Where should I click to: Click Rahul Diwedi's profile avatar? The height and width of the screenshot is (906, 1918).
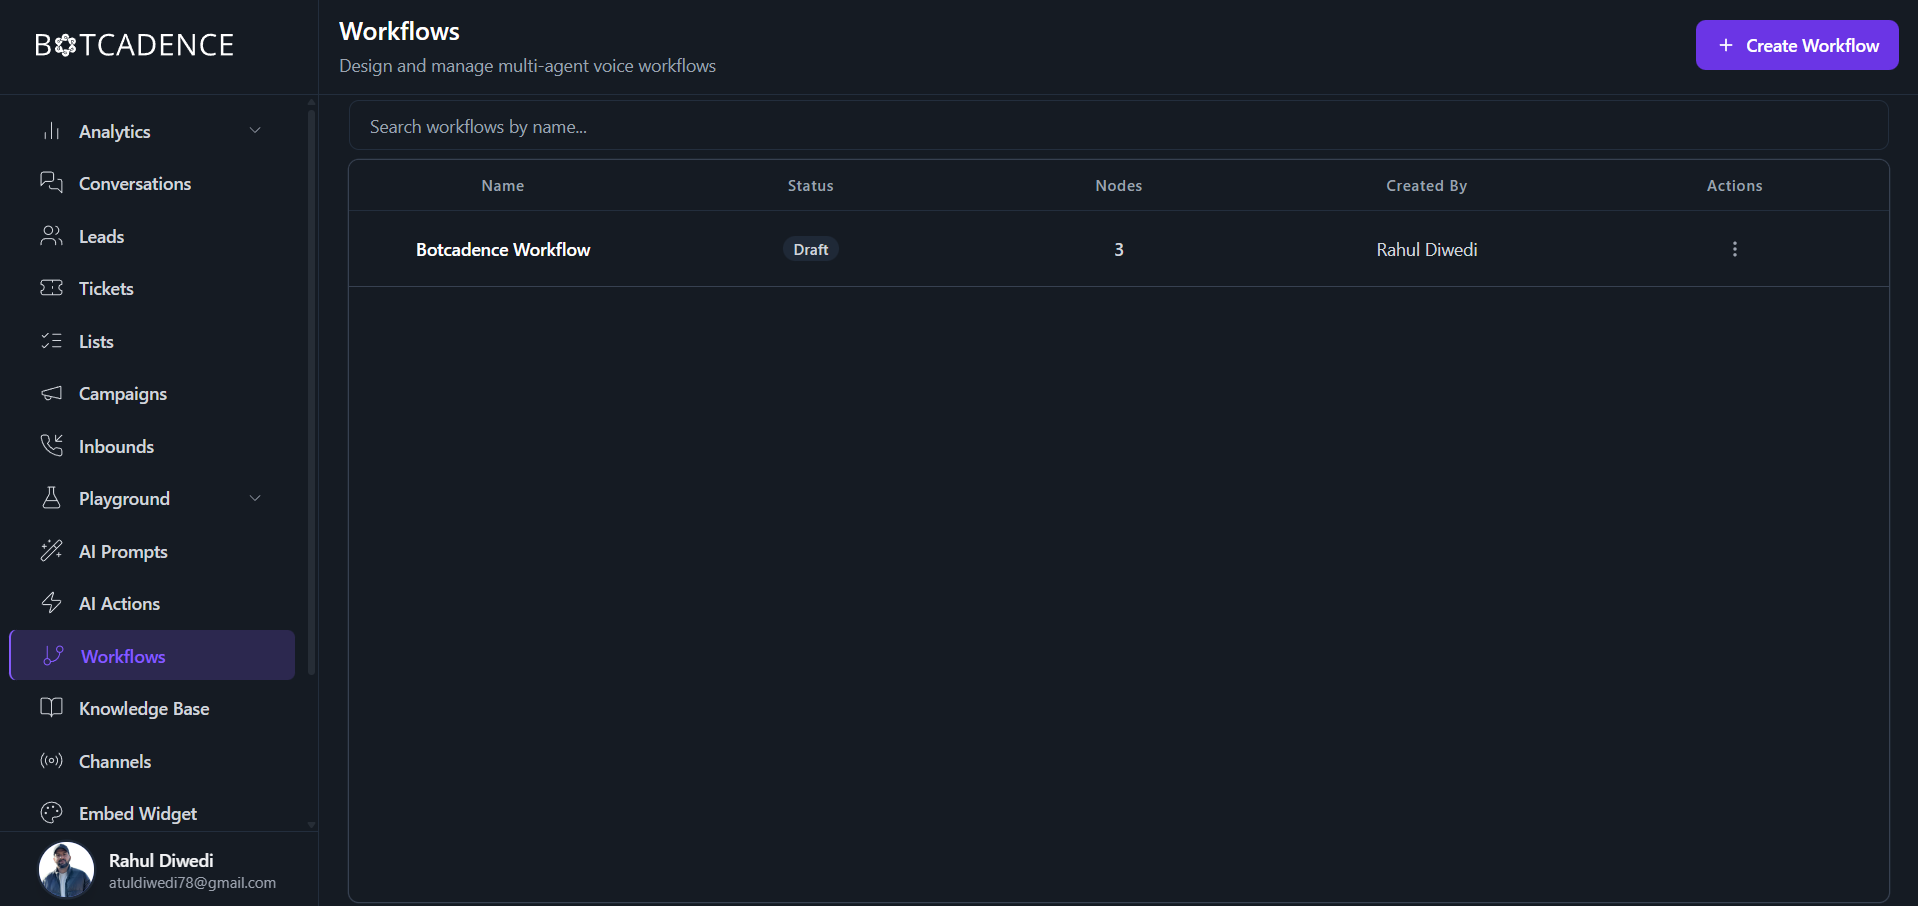point(64,869)
